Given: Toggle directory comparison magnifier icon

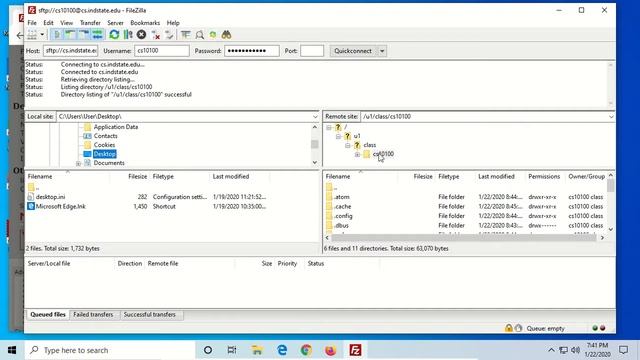Looking at the screenshot, I should click(199, 35).
